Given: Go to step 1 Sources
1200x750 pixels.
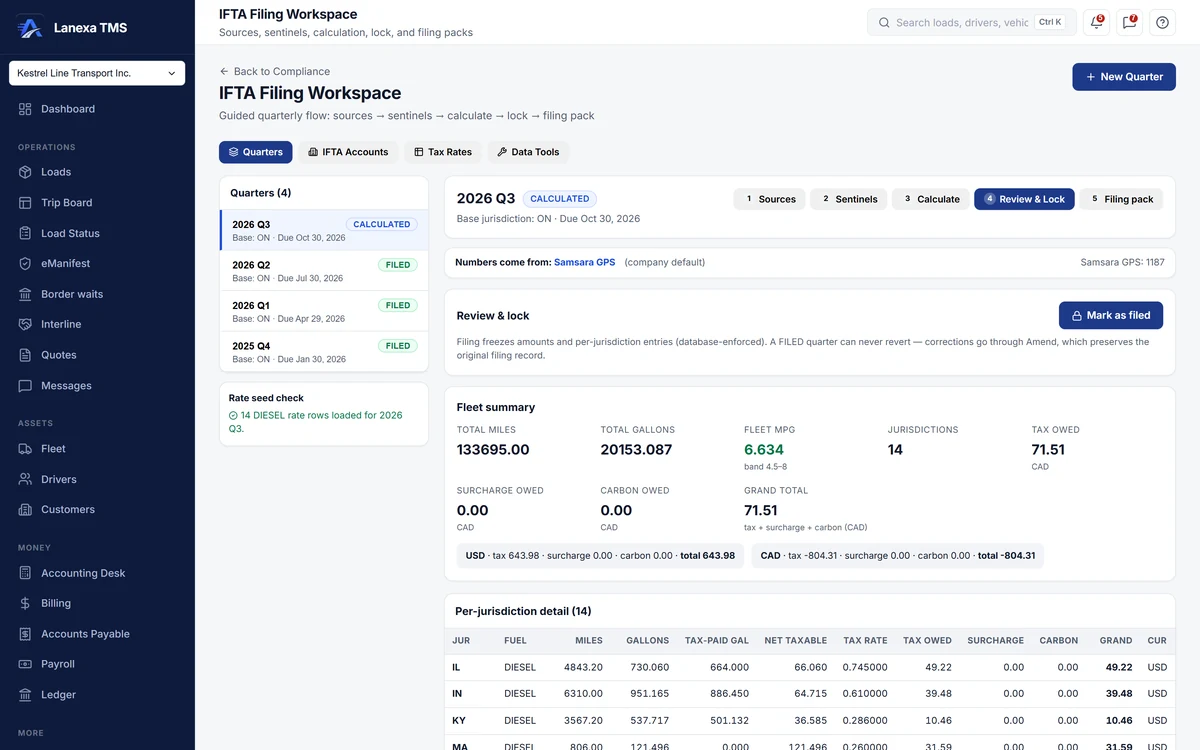Looking at the screenshot, I should [x=770, y=199].
